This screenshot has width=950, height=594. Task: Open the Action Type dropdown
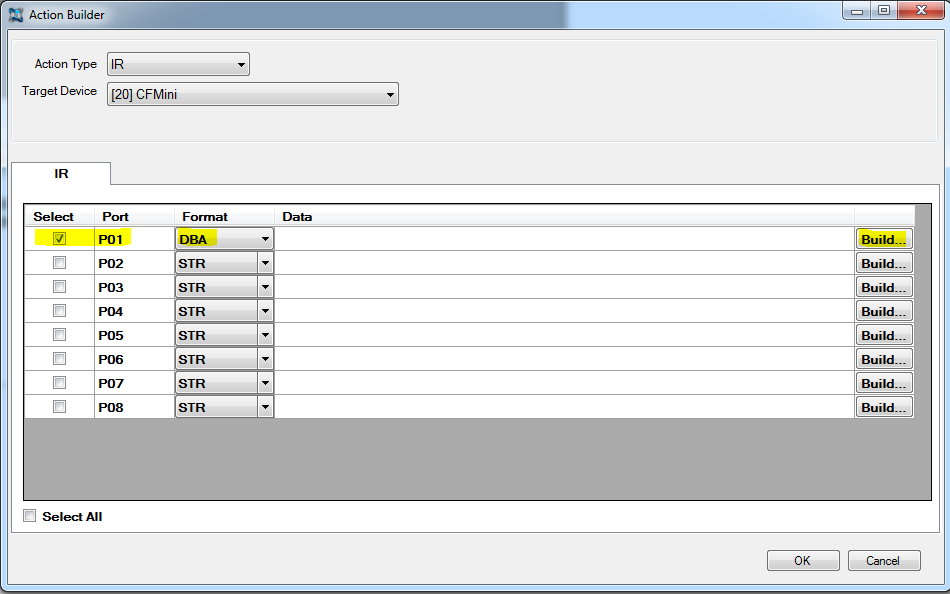[x=178, y=65]
